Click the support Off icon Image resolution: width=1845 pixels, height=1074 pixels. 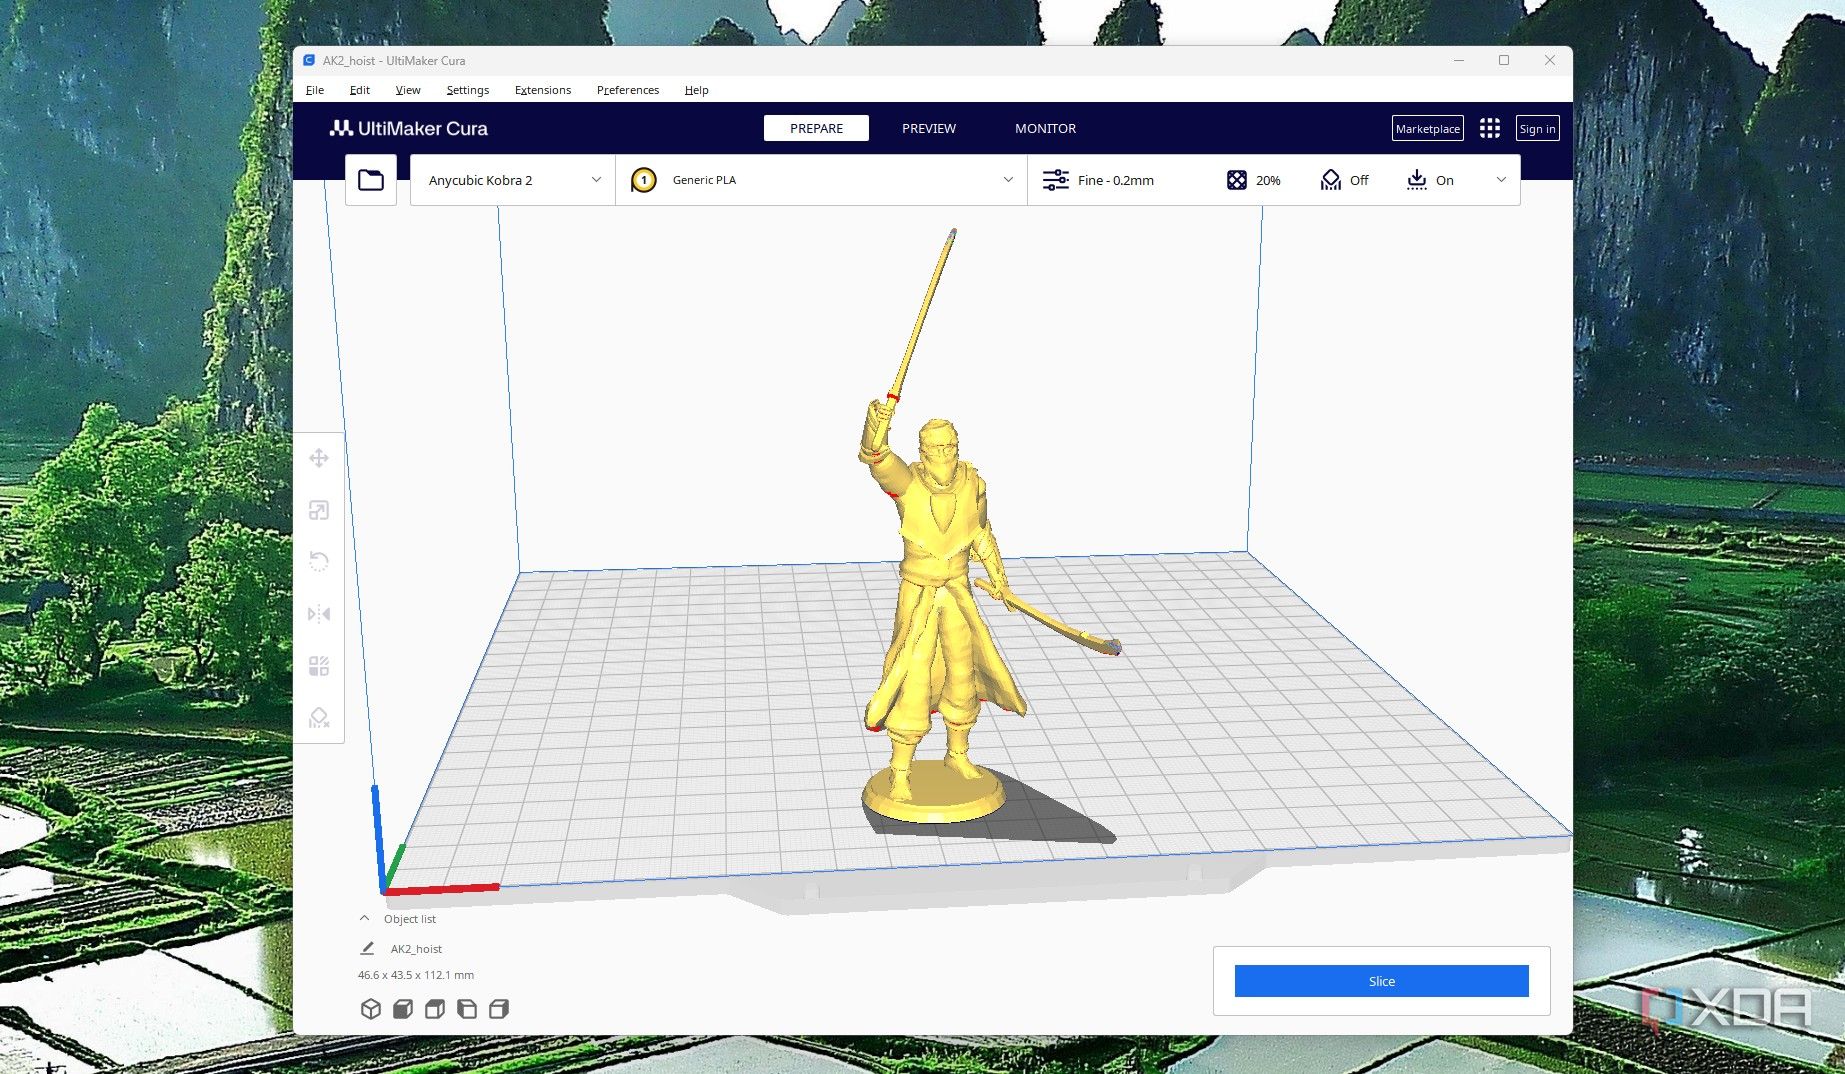click(x=1330, y=180)
